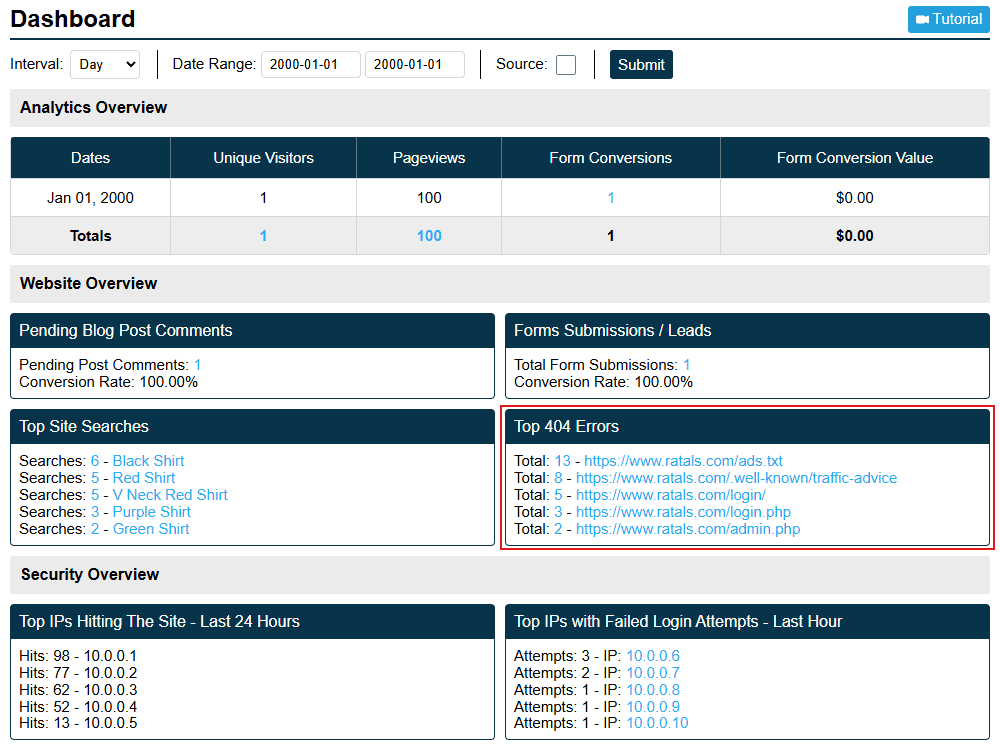
Task: Click the Security Overview section heading
Action: click(x=90, y=575)
